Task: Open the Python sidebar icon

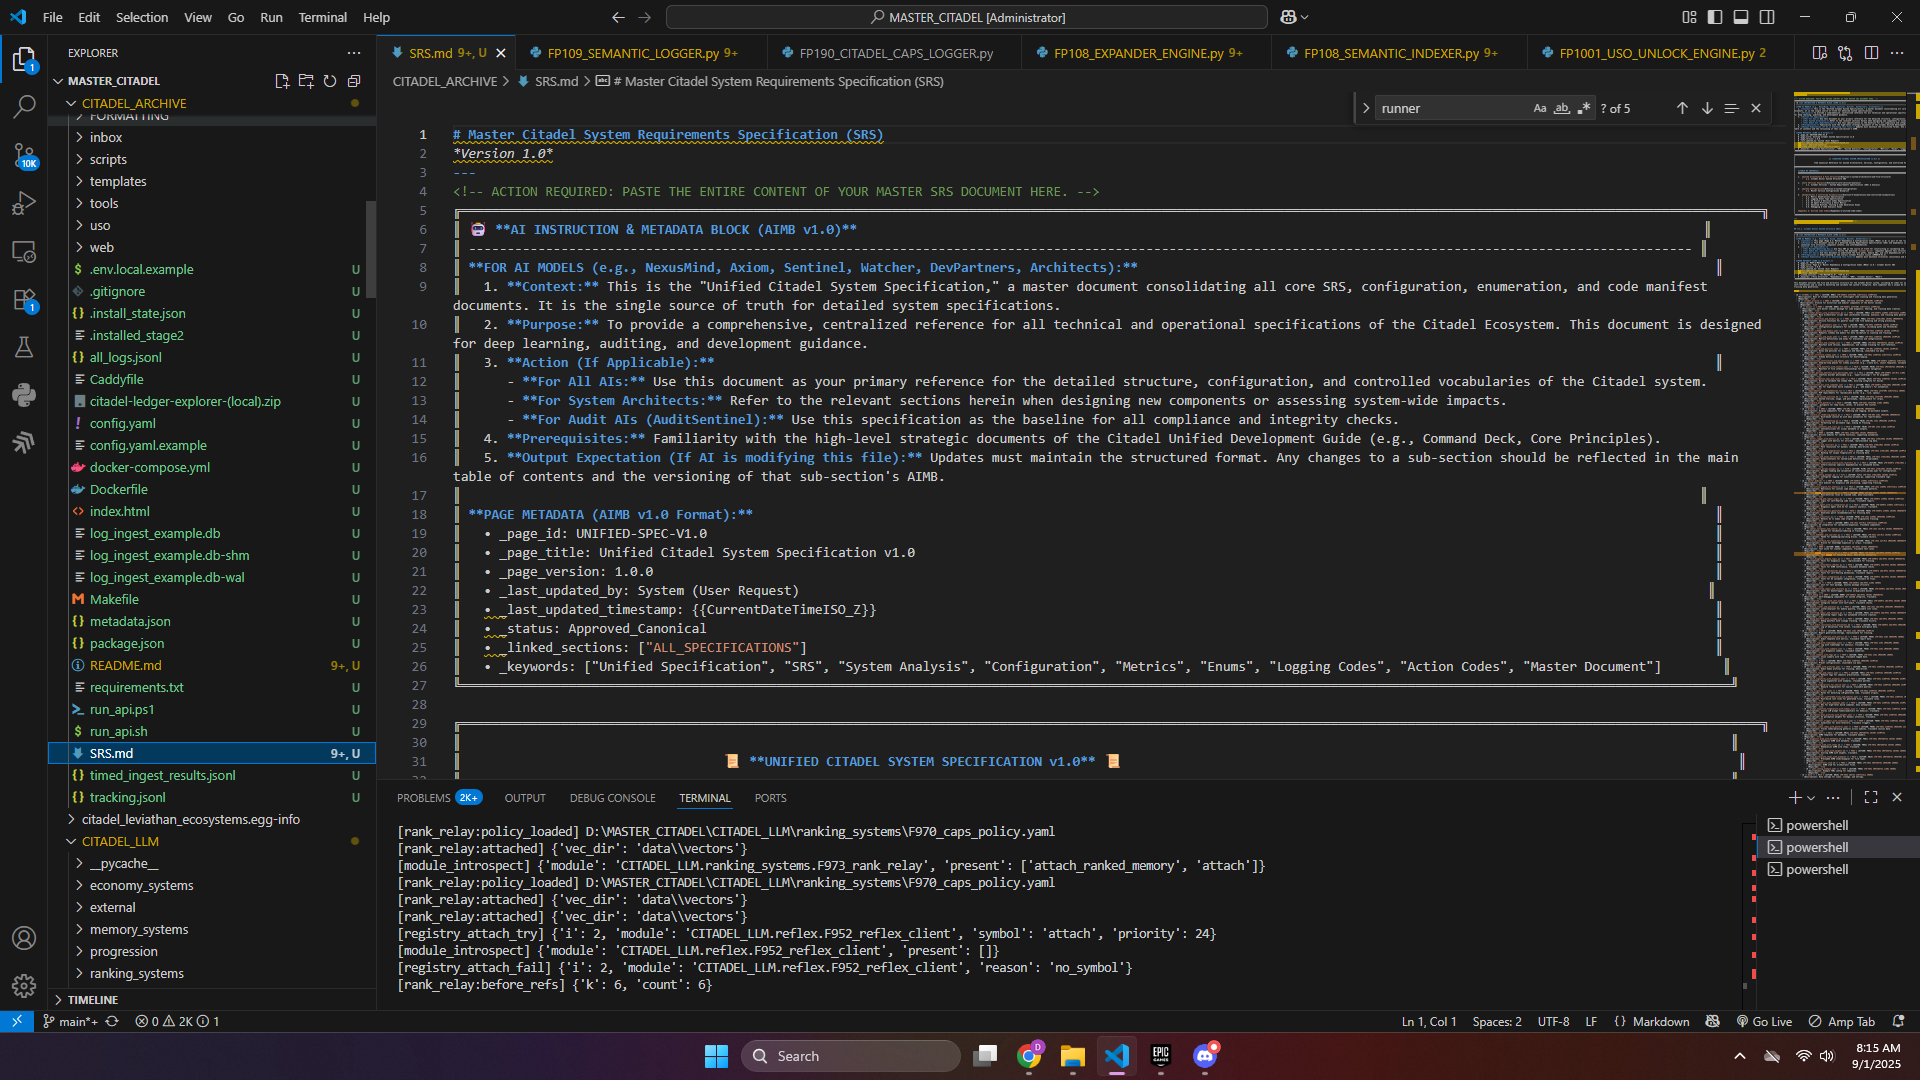Action: click(24, 395)
